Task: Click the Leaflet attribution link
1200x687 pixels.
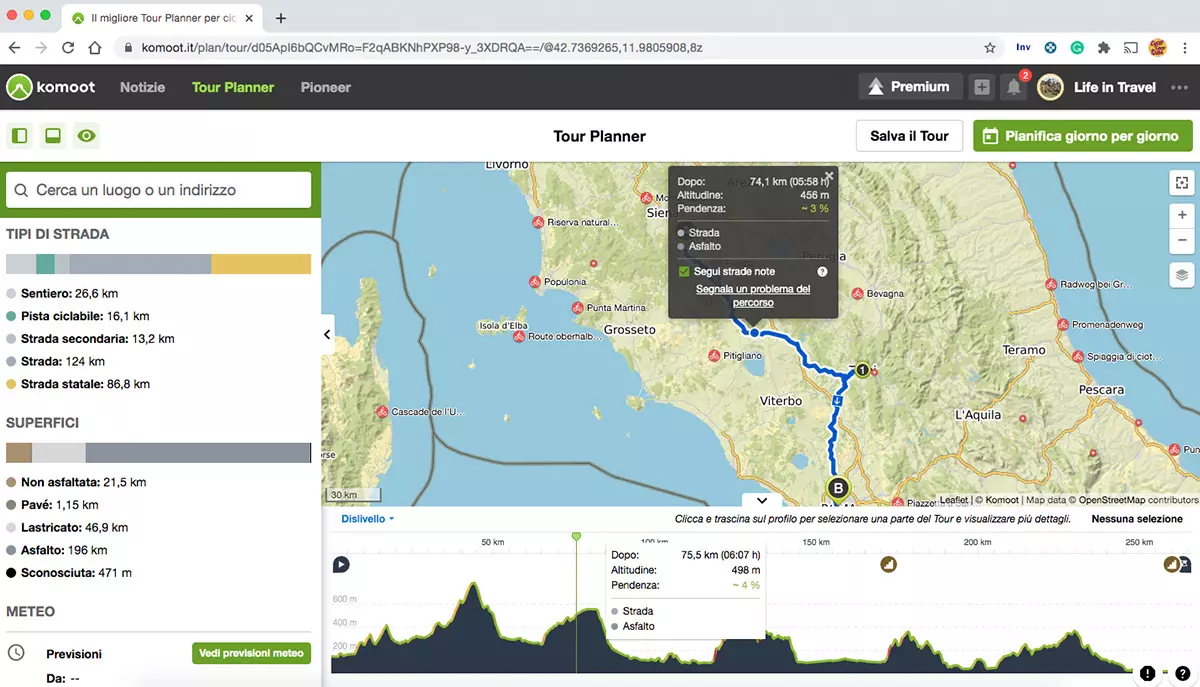Action: click(x=953, y=500)
